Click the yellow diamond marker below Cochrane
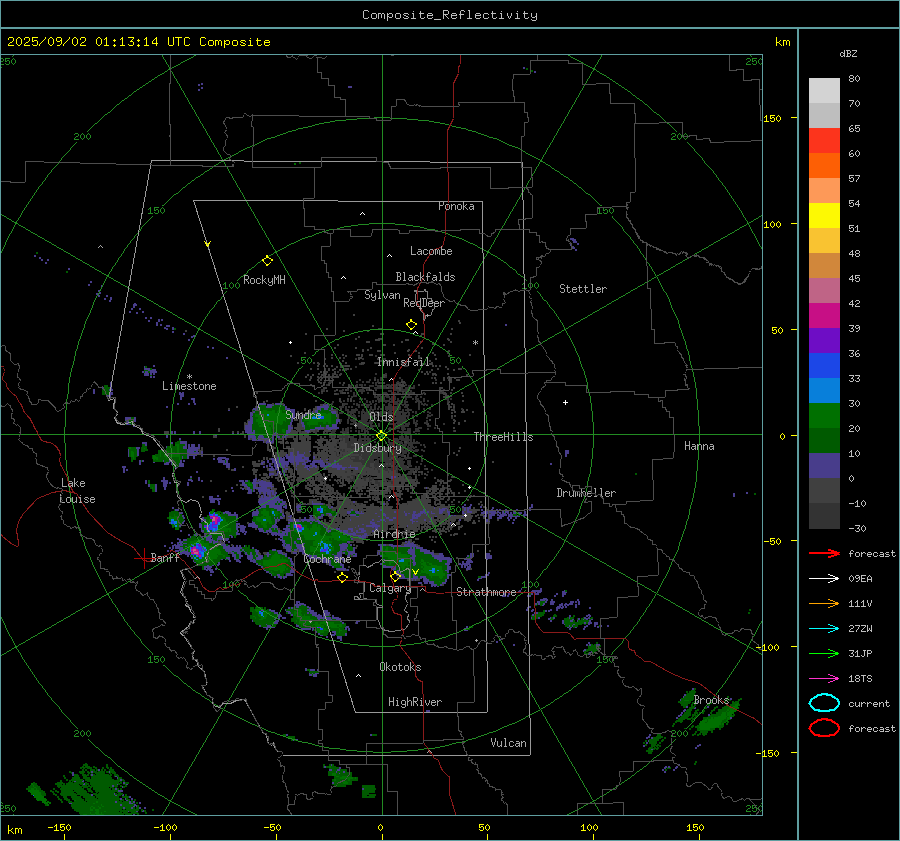 coord(343,577)
